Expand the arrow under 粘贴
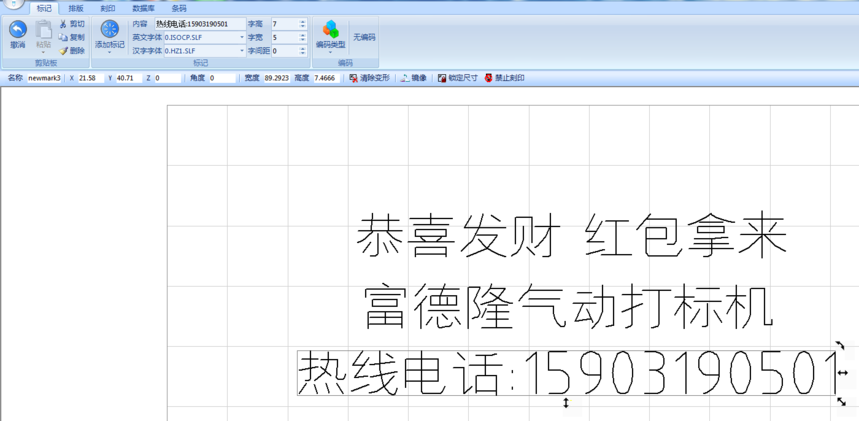 click(43, 53)
